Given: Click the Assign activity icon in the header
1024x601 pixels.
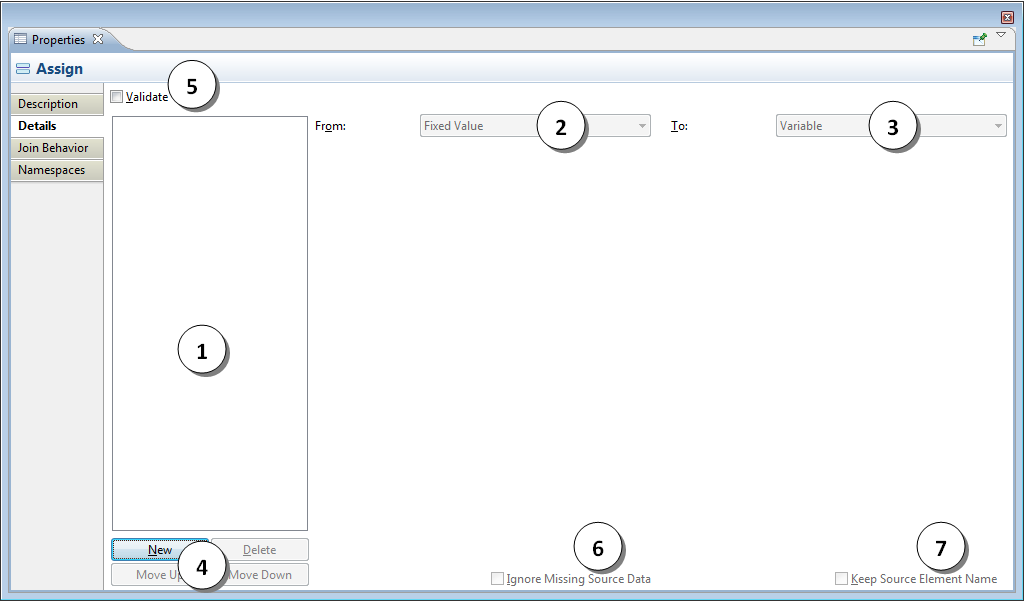Looking at the screenshot, I should click(22, 68).
